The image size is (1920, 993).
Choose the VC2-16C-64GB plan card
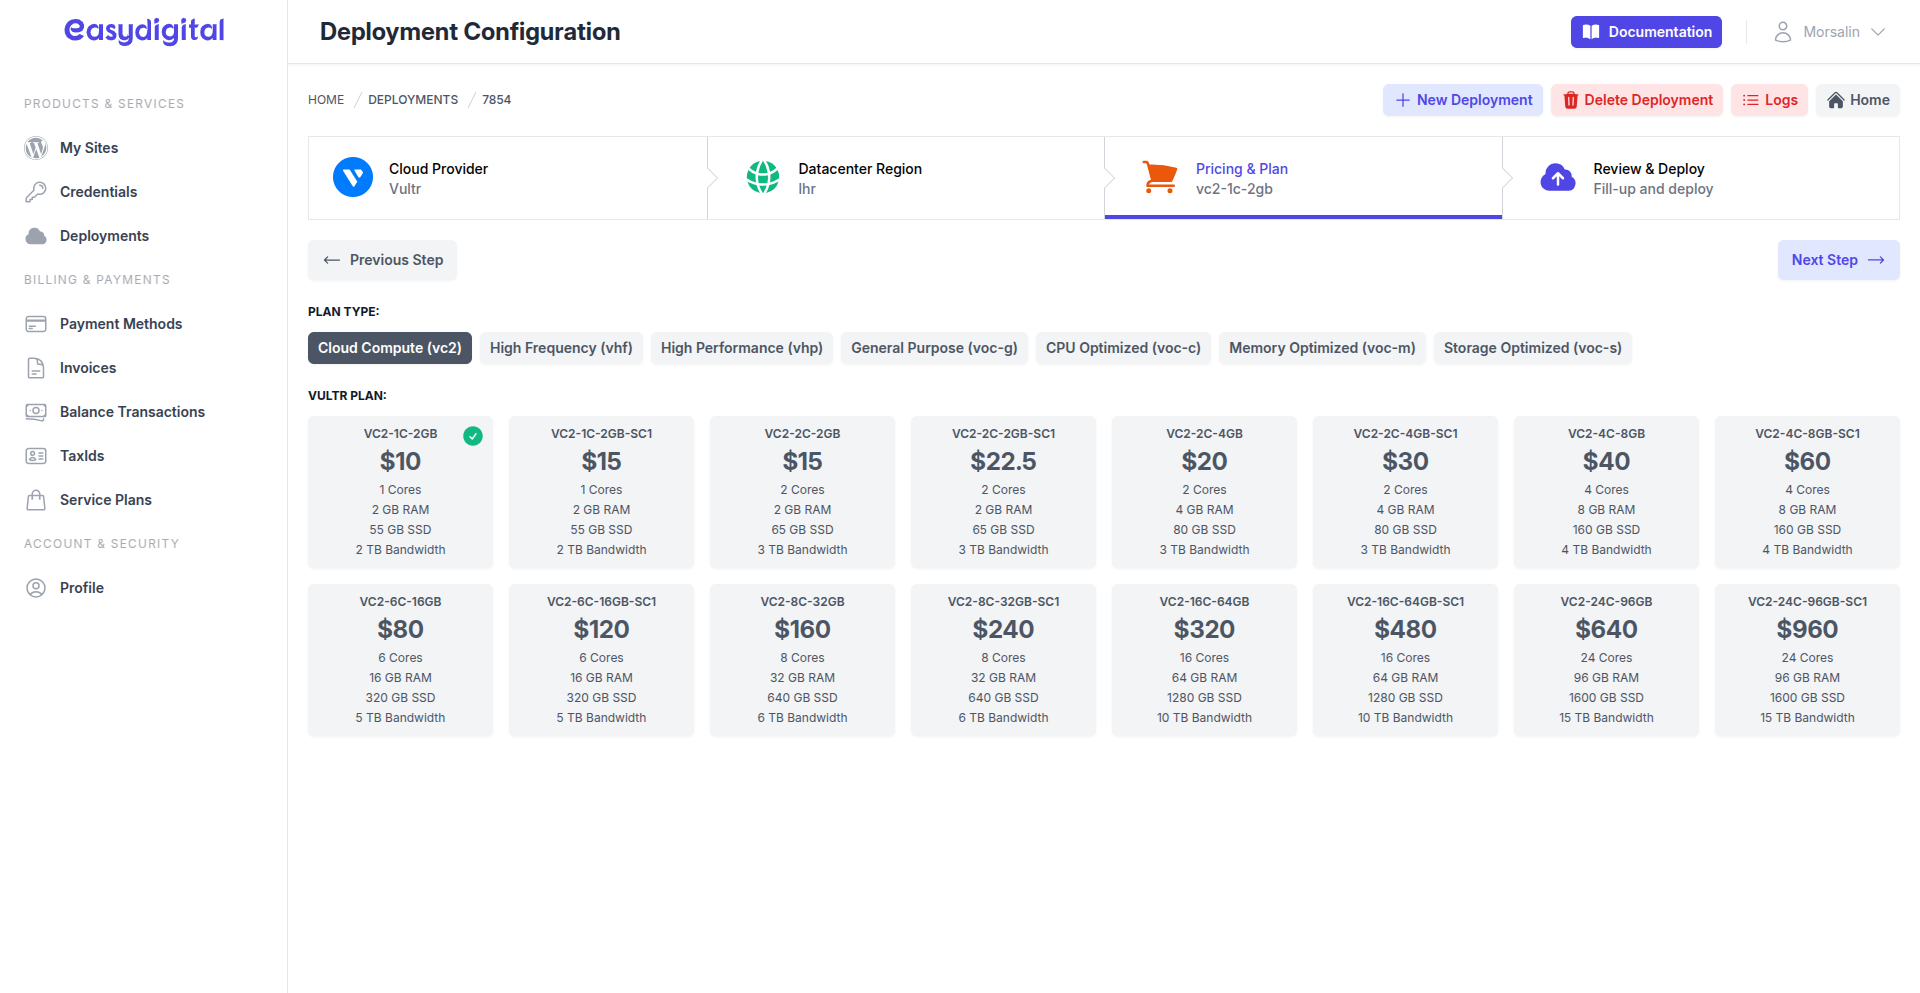click(1204, 659)
